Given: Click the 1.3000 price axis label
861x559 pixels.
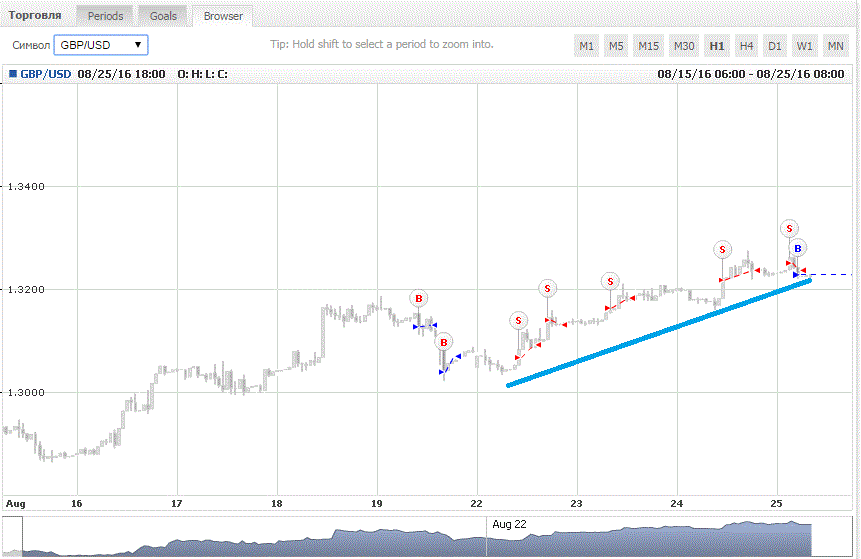Looking at the screenshot, I should click(x=26, y=393).
